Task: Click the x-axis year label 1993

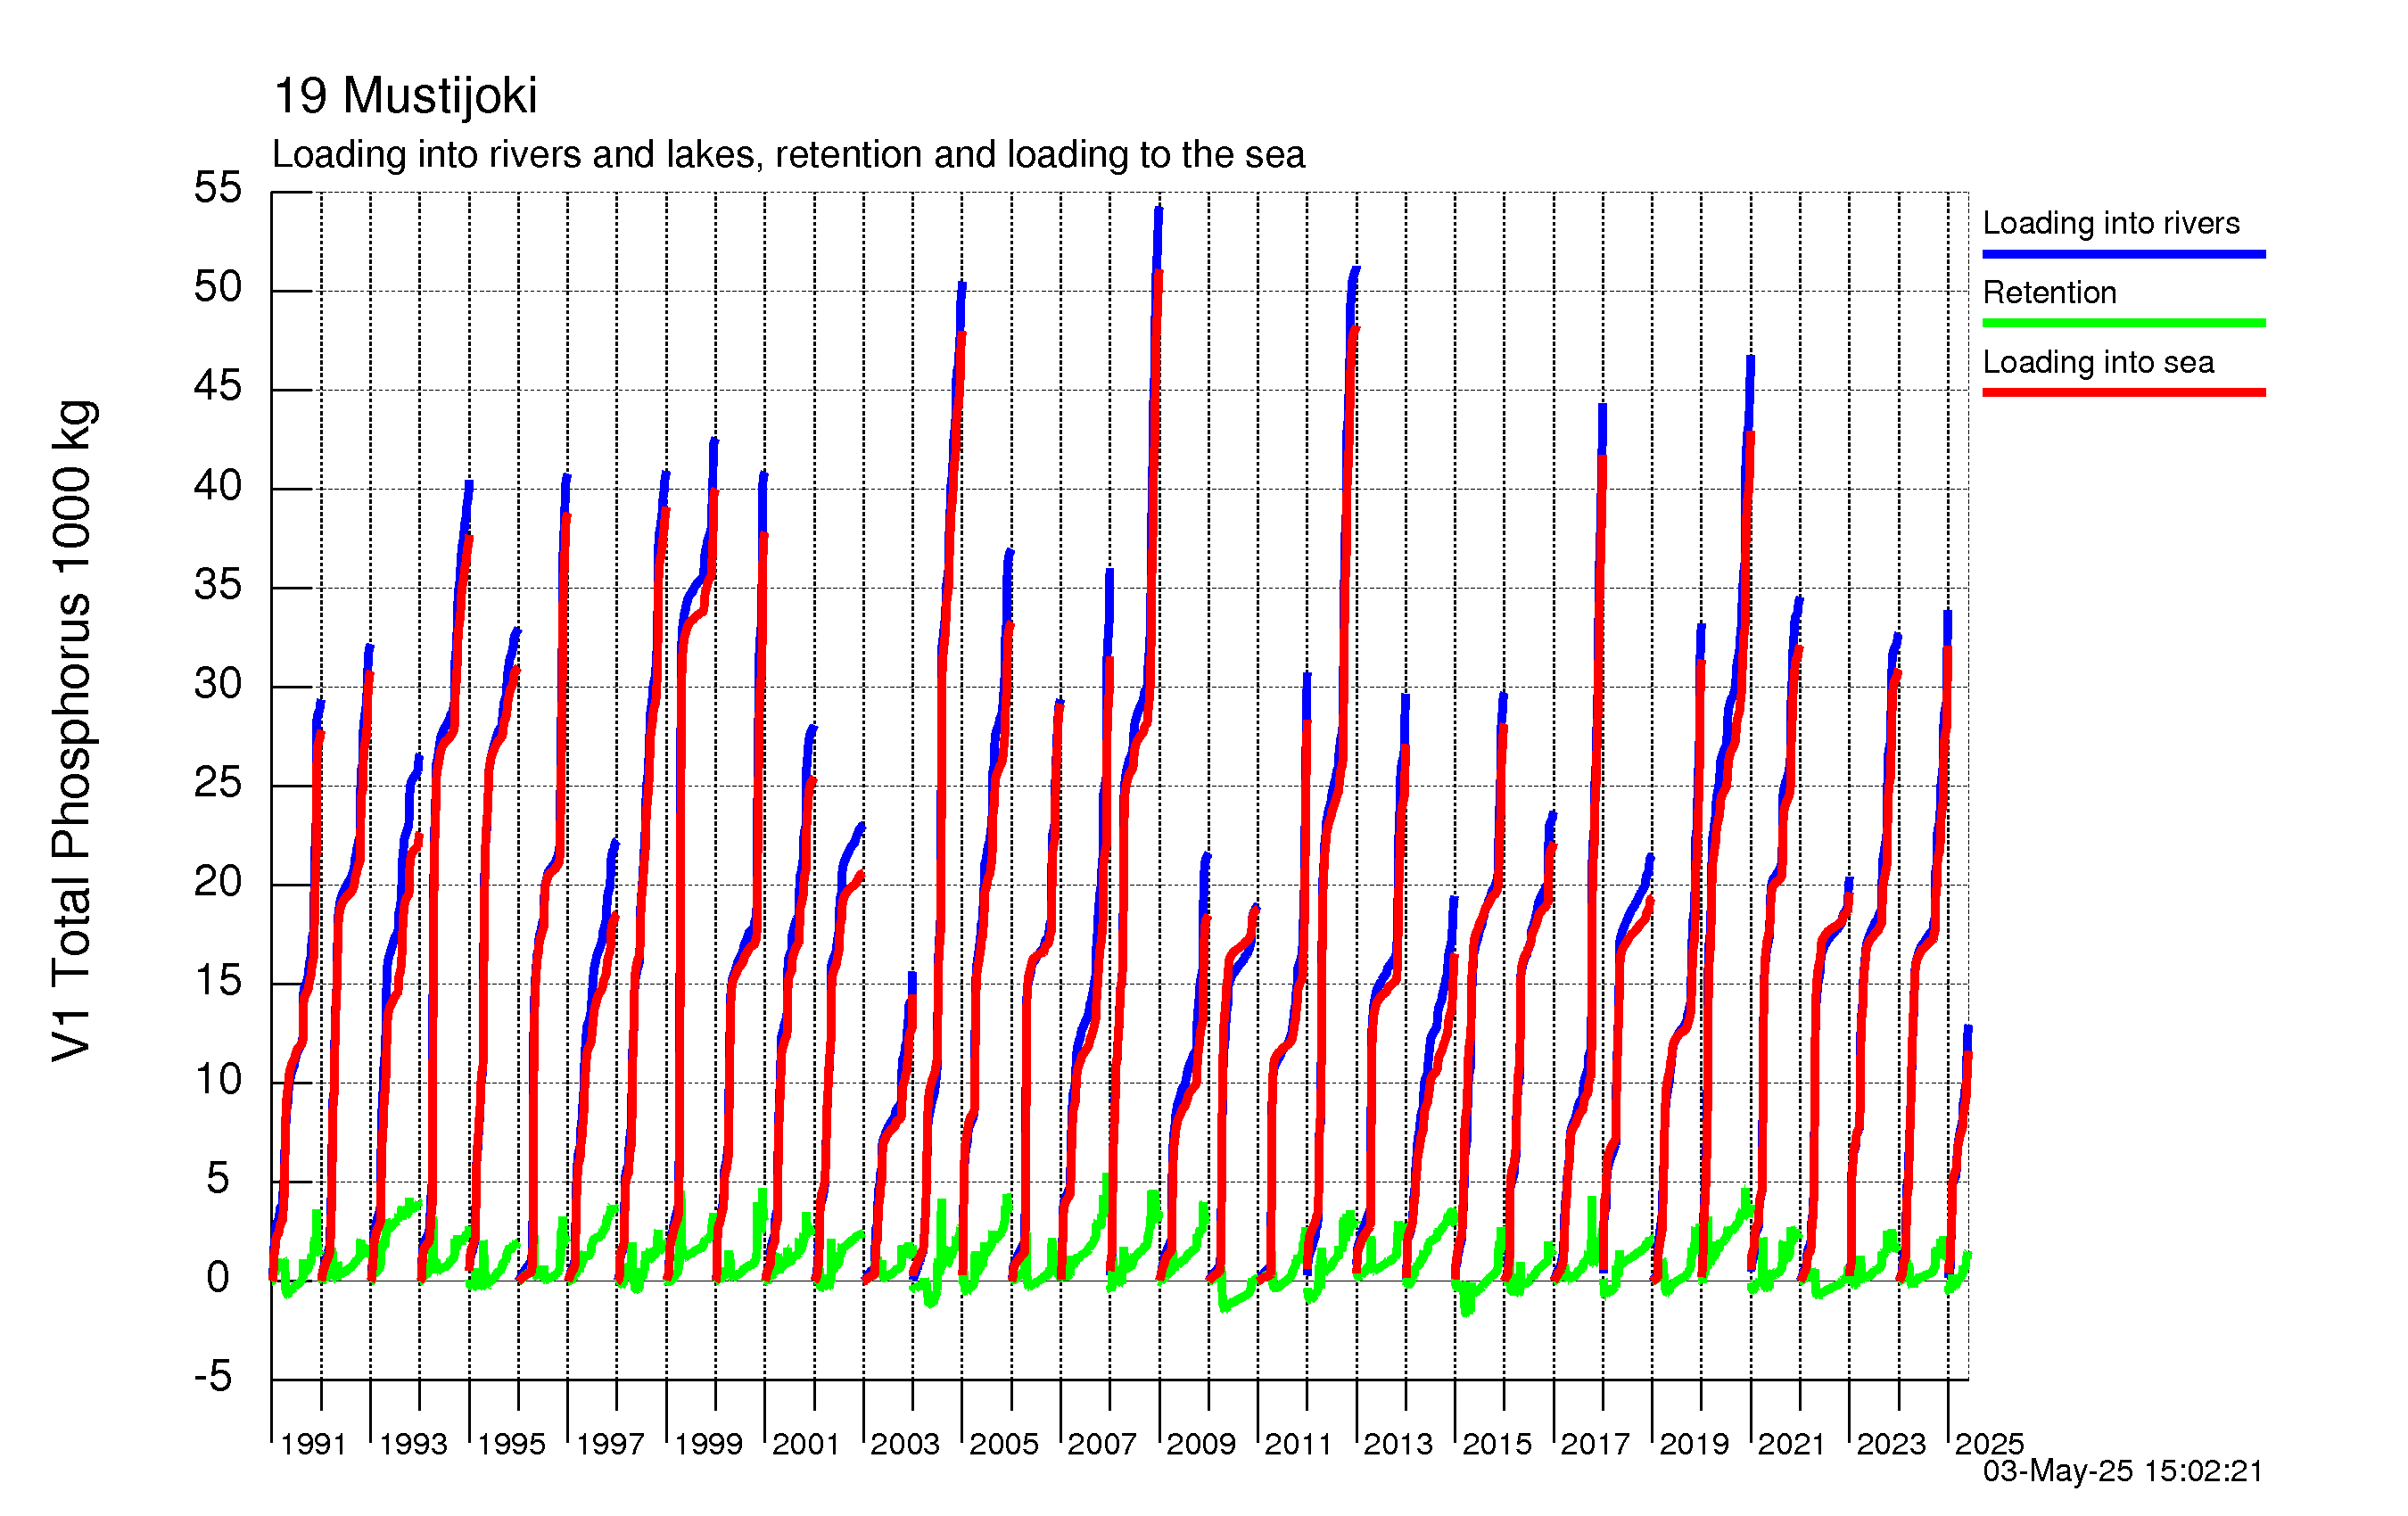Action: (x=413, y=1445)
